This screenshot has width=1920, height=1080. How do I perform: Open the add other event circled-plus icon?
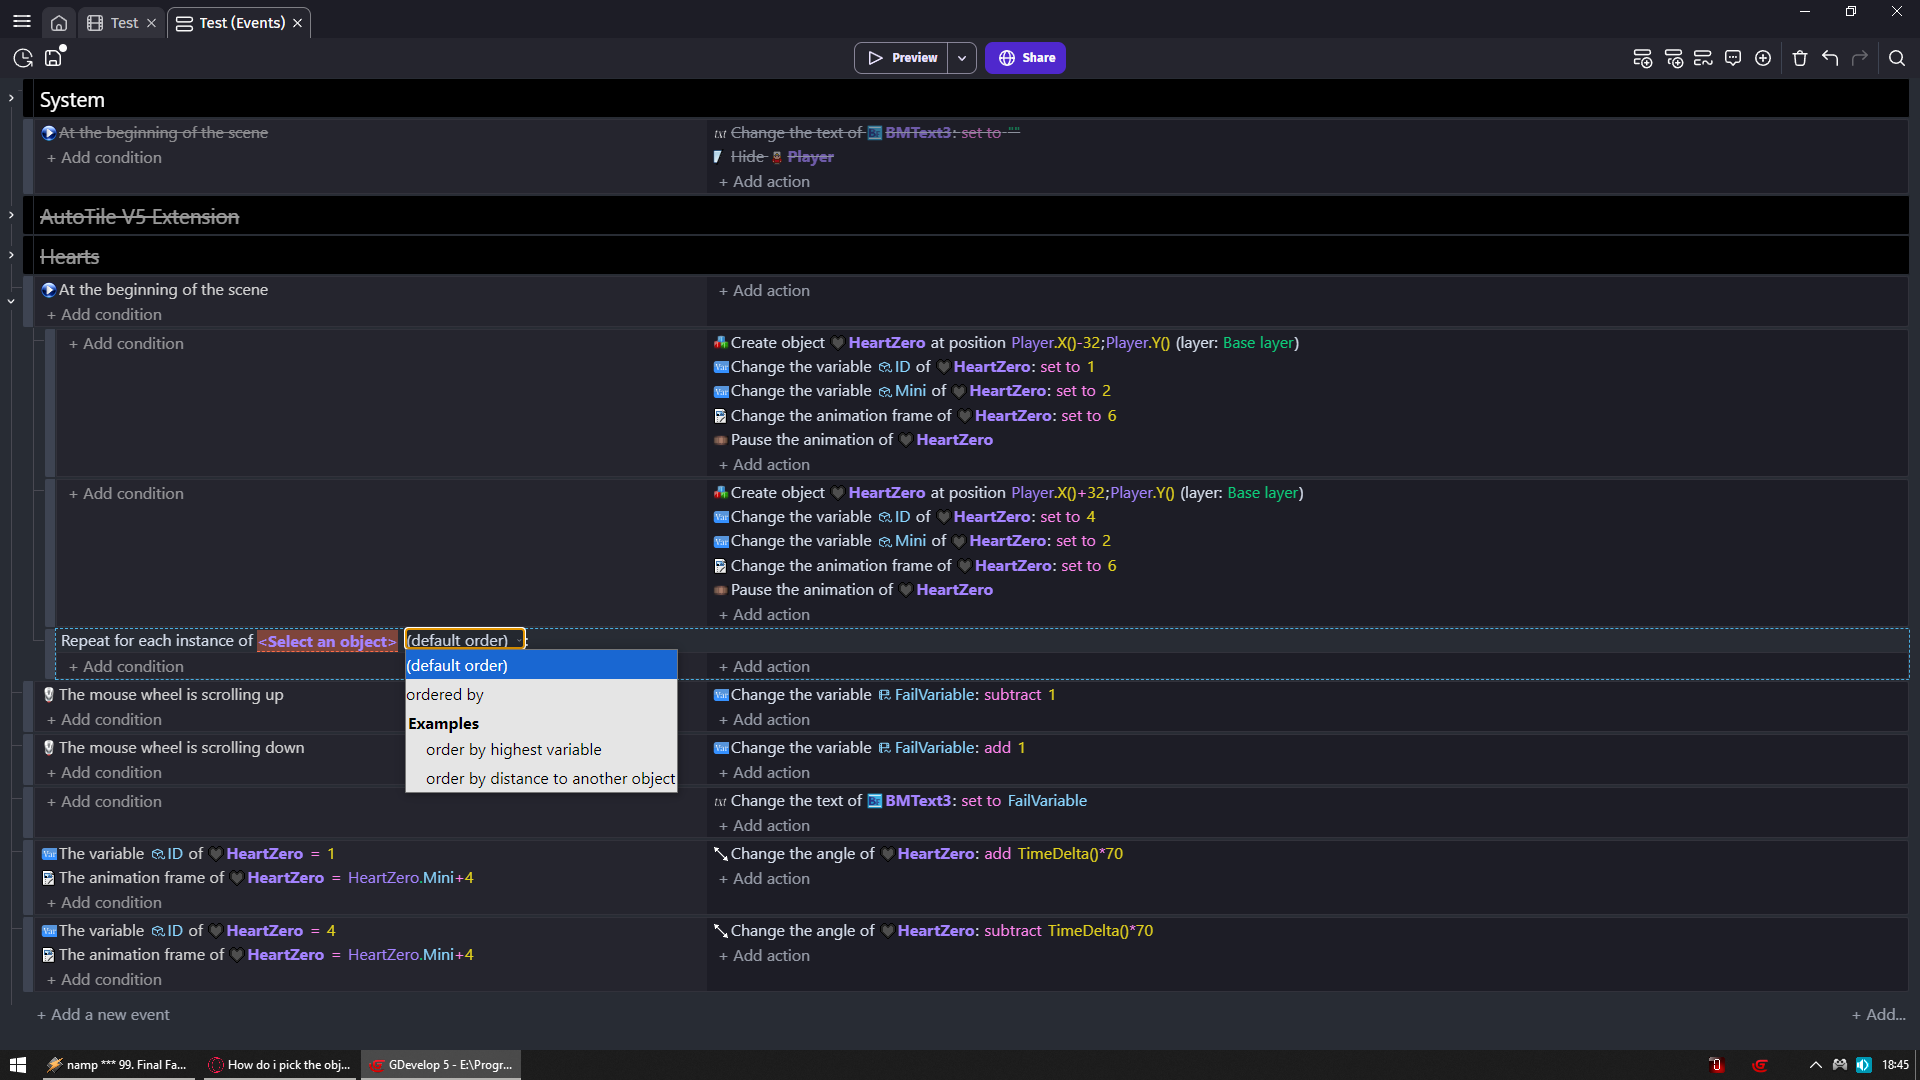pos(1763,58)
